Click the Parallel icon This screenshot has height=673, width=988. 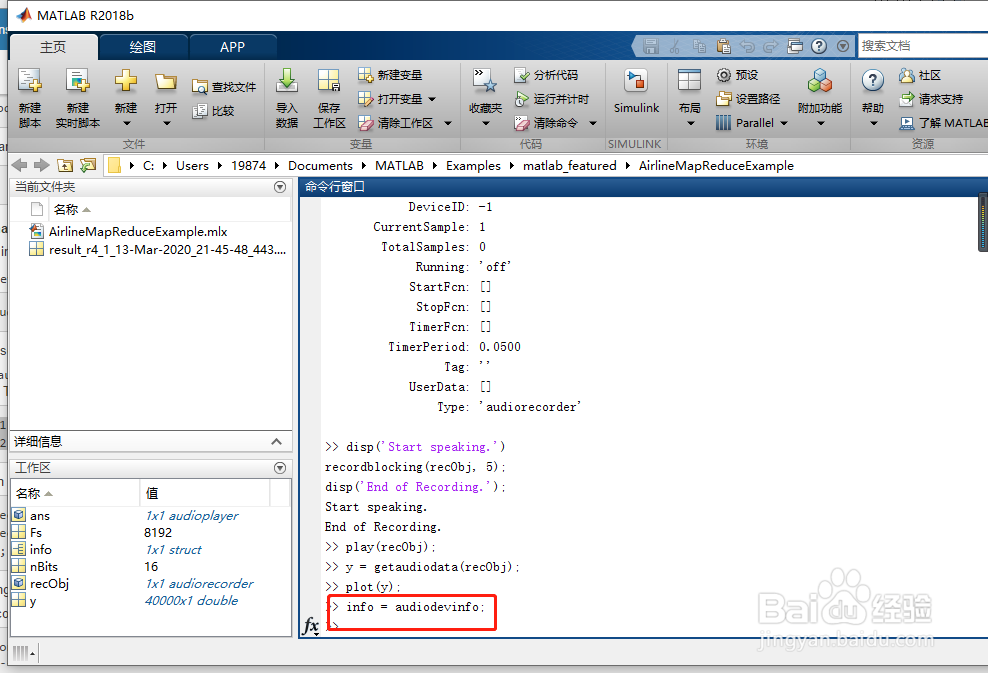pos(723,123)
